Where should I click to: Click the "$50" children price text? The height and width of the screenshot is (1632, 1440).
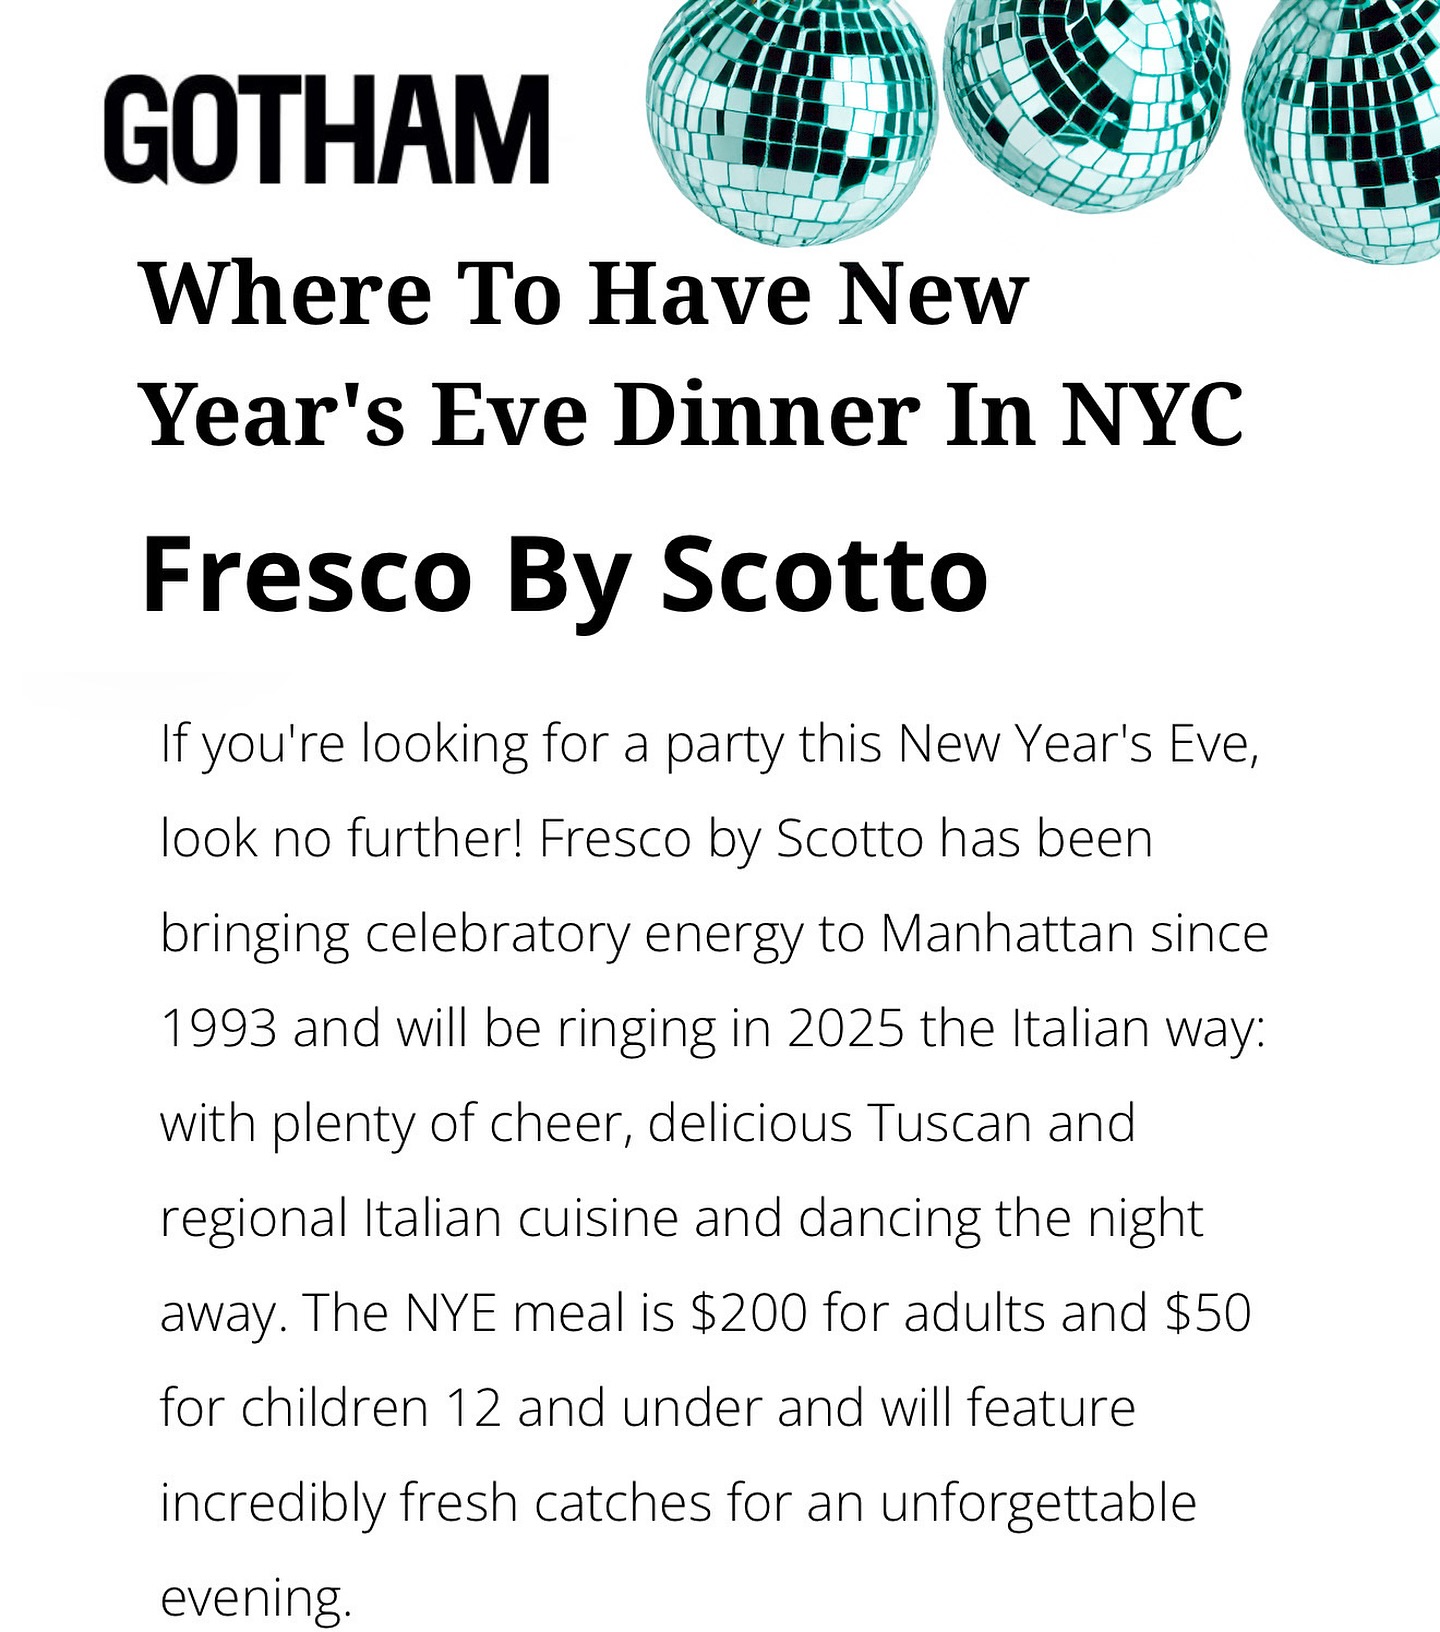1208,1313
